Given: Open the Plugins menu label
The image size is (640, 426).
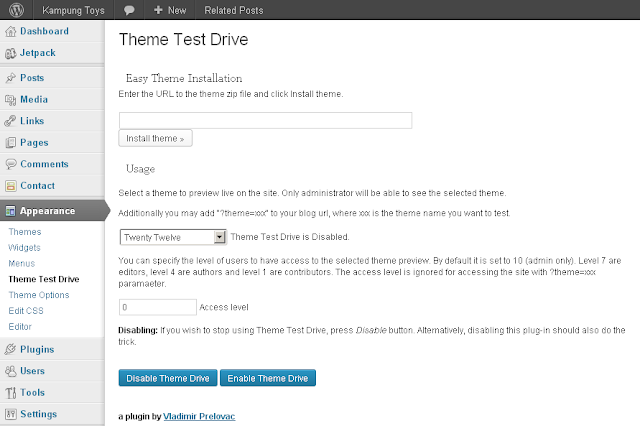Looking at the screenshot, I should pos(37,350).
